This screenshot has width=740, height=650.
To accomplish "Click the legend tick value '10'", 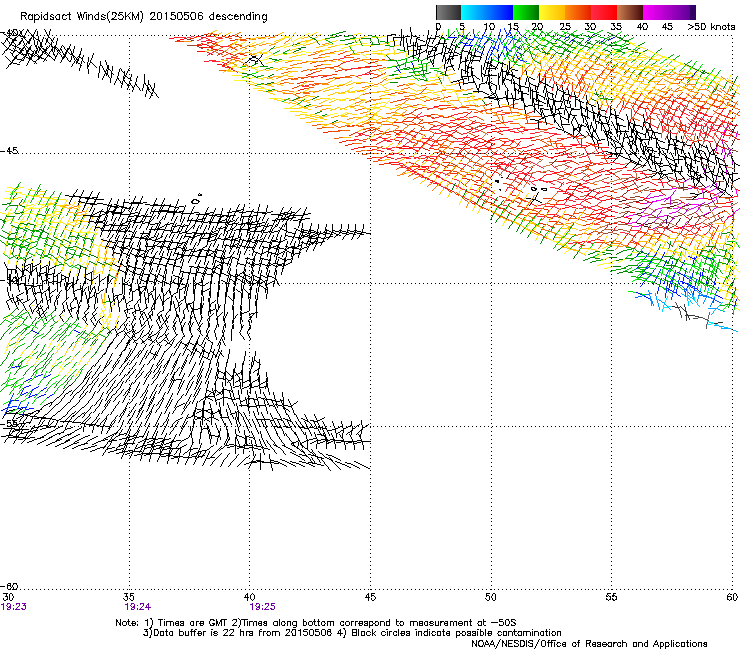I will (489, 27).
